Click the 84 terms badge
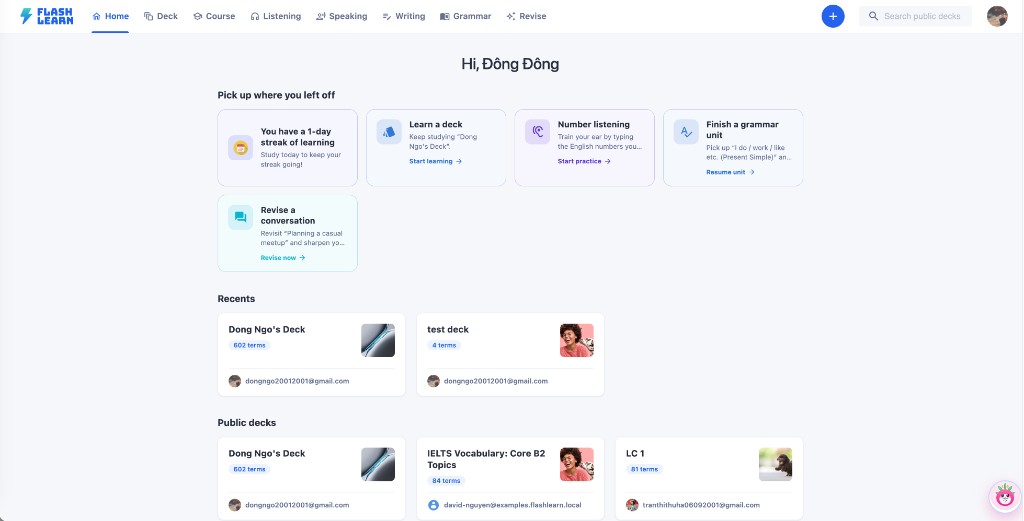Screen dimensions: 1024x521 pyautogui.click(x=446, y=481)
